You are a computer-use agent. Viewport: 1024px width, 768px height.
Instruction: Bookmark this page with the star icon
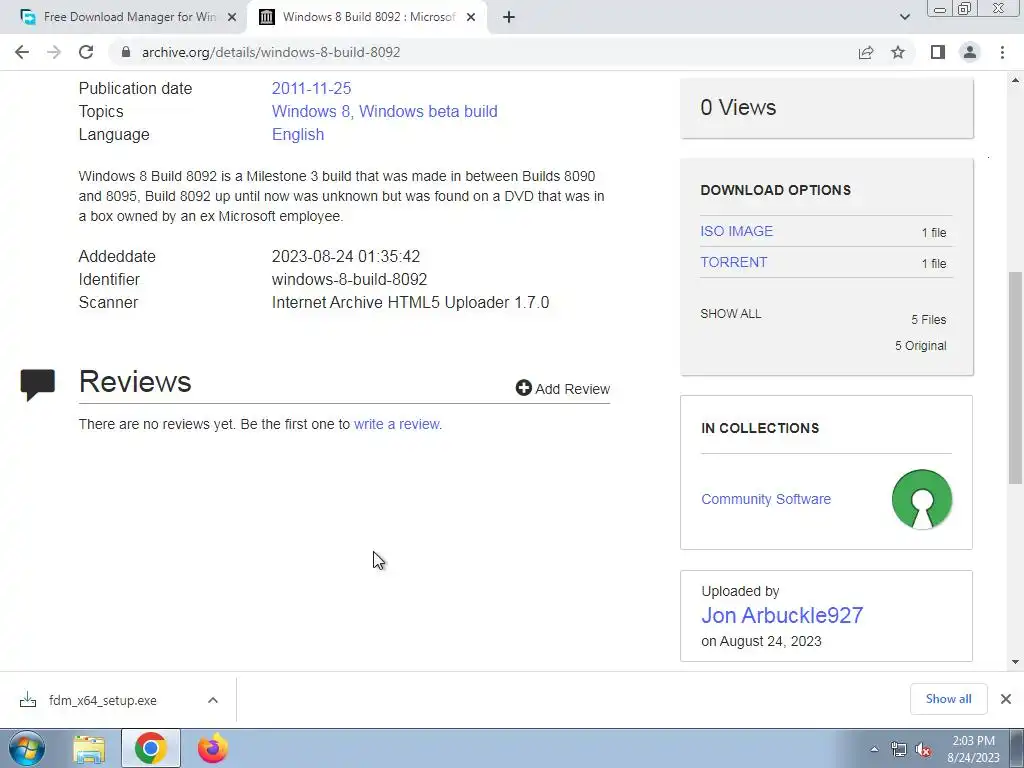click(x=898, y=52)
